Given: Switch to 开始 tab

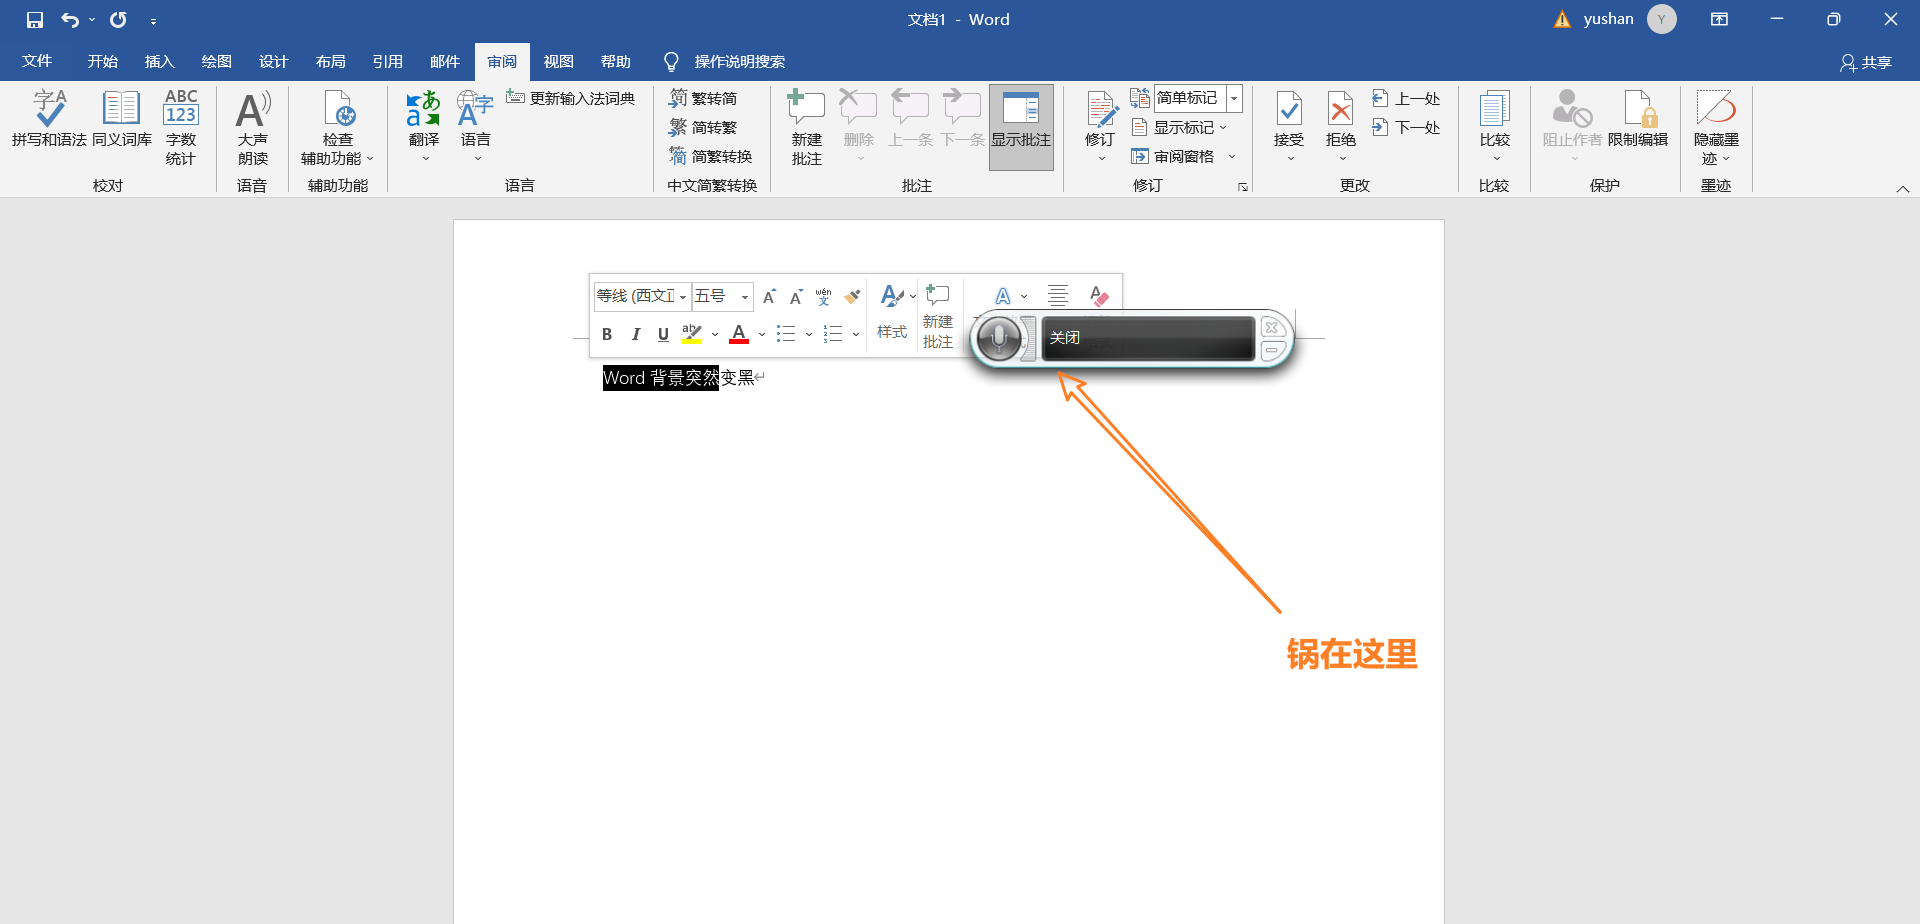Looking at the screenshot, I should coord(103,61).
